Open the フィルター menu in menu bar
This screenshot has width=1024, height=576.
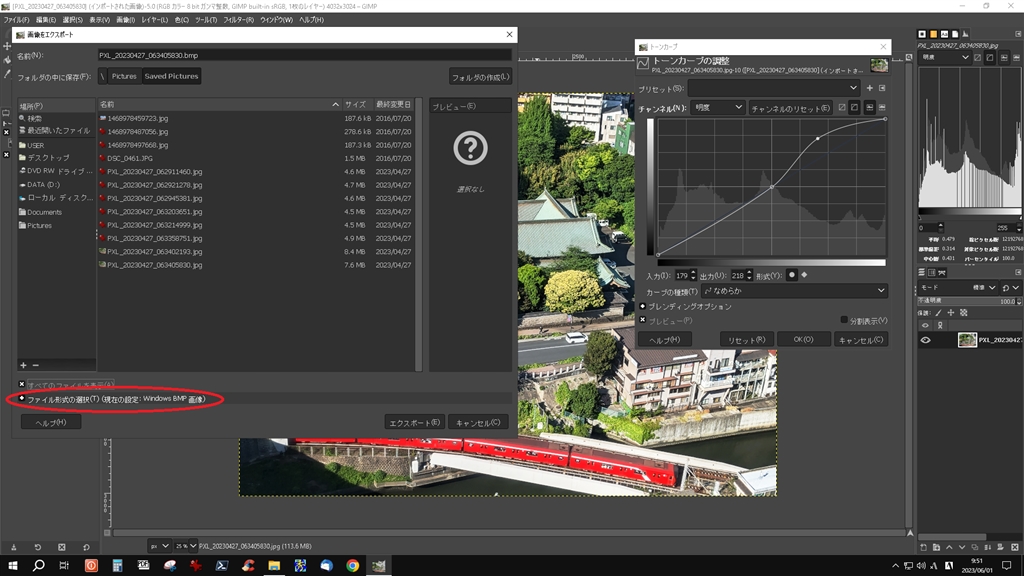pyautogui.click(x=238, y=19)
